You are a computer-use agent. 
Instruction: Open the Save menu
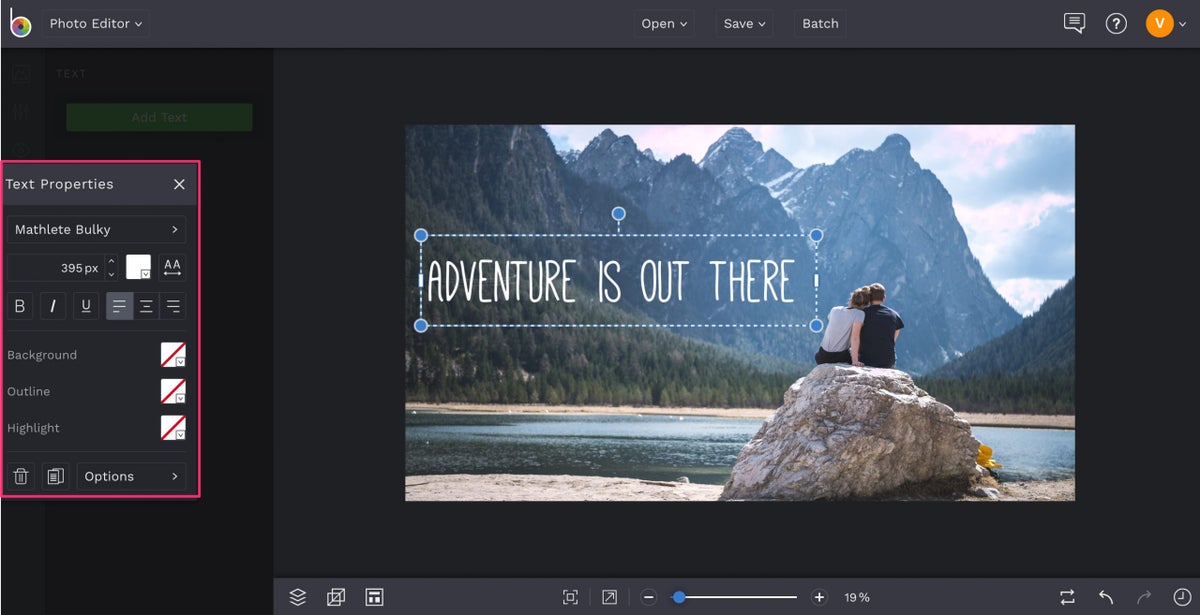coord(745,23)
